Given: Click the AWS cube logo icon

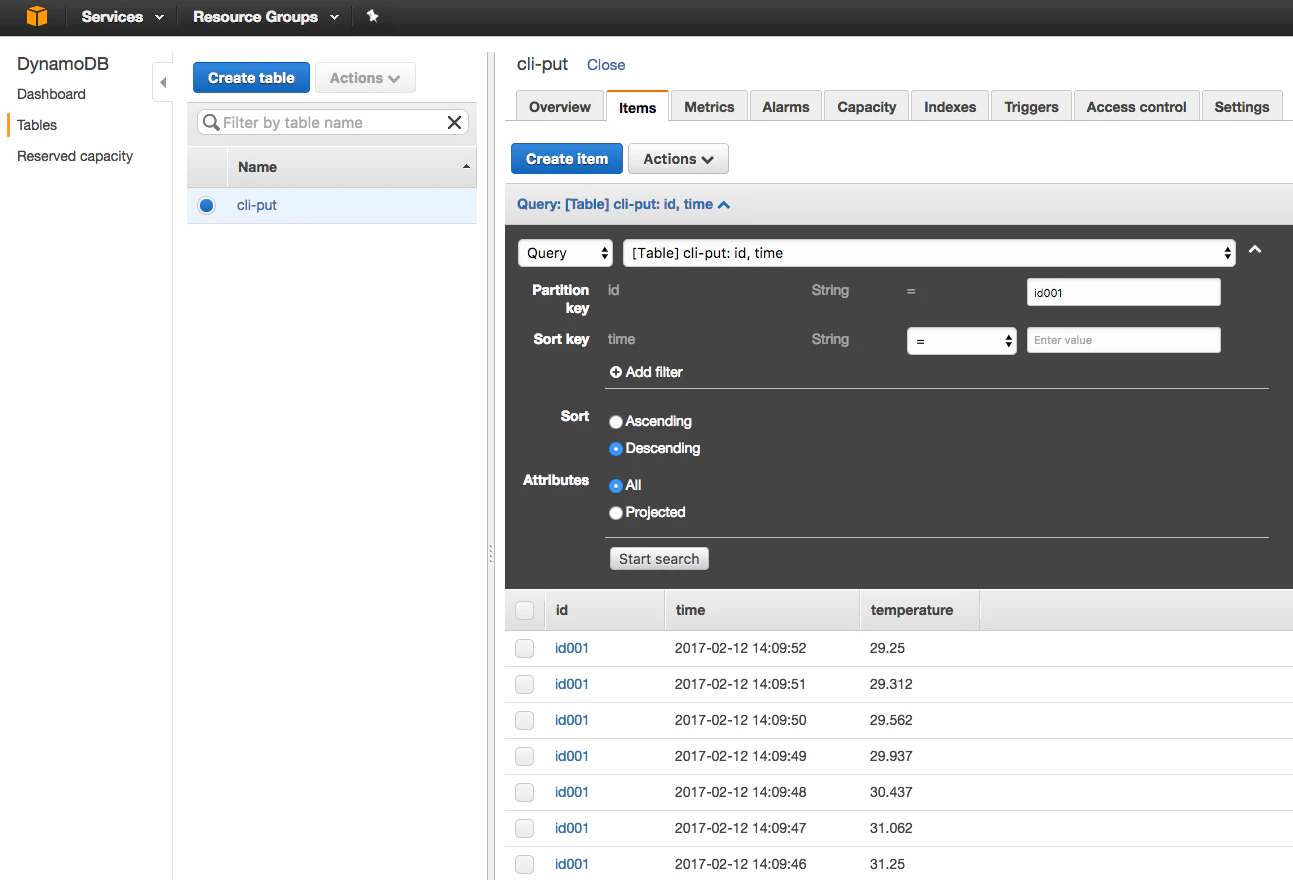Looking at the screenshot, I should pos(37,16).
